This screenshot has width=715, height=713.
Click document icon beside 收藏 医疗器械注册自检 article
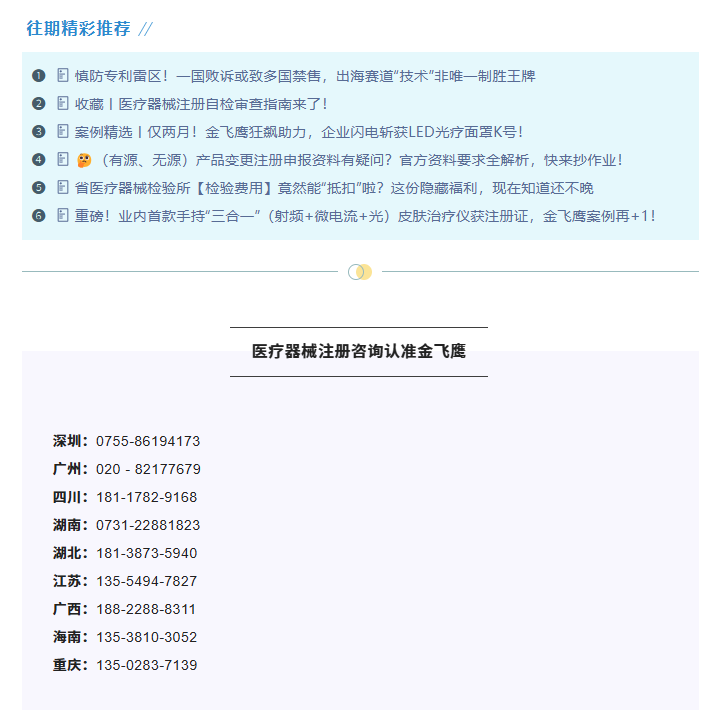63,104
